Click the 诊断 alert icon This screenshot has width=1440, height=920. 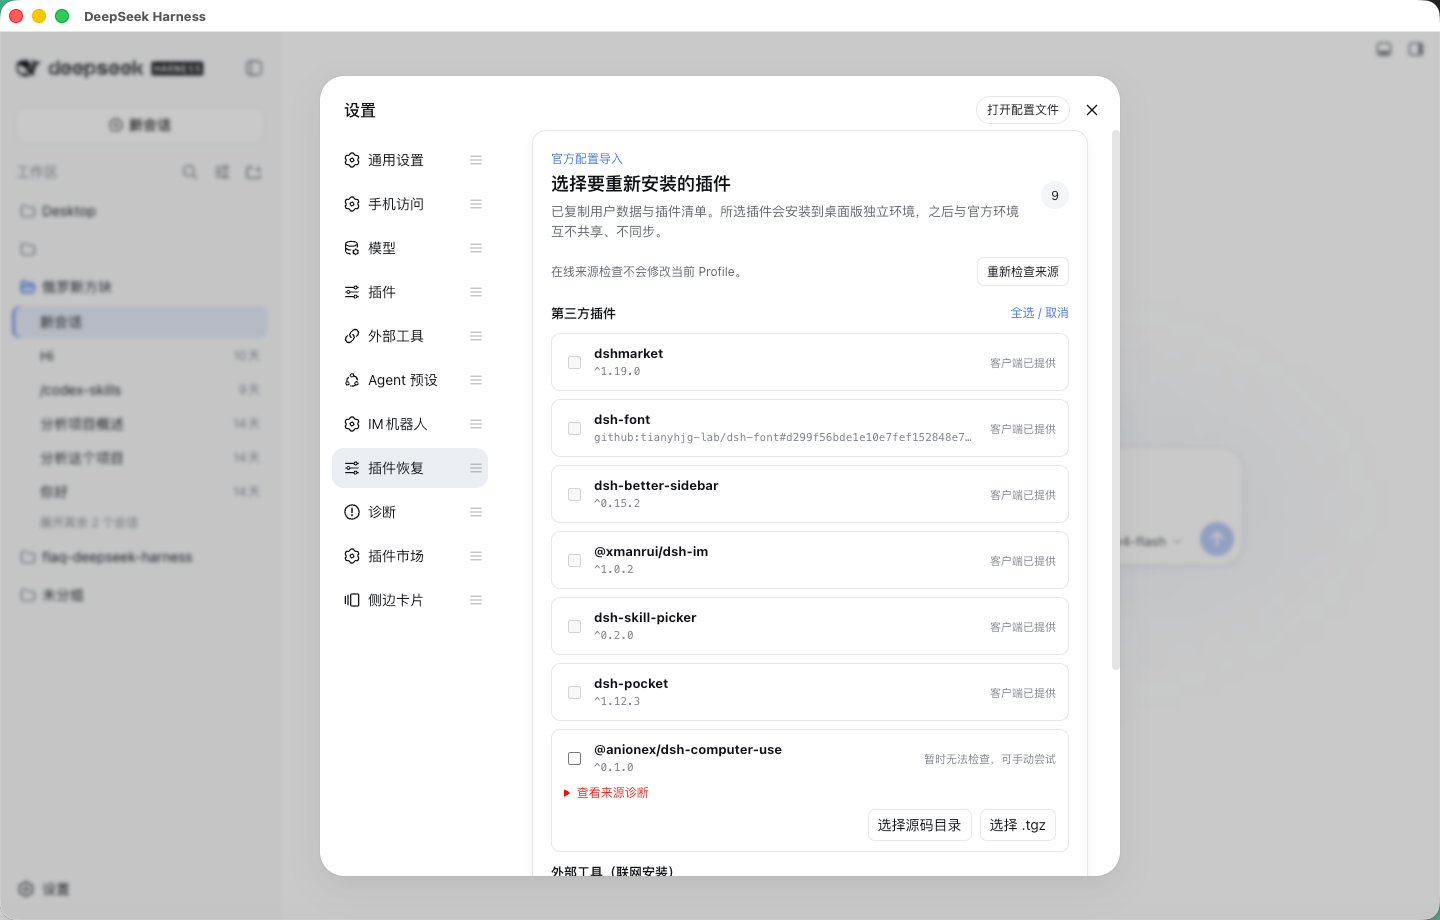352,512
